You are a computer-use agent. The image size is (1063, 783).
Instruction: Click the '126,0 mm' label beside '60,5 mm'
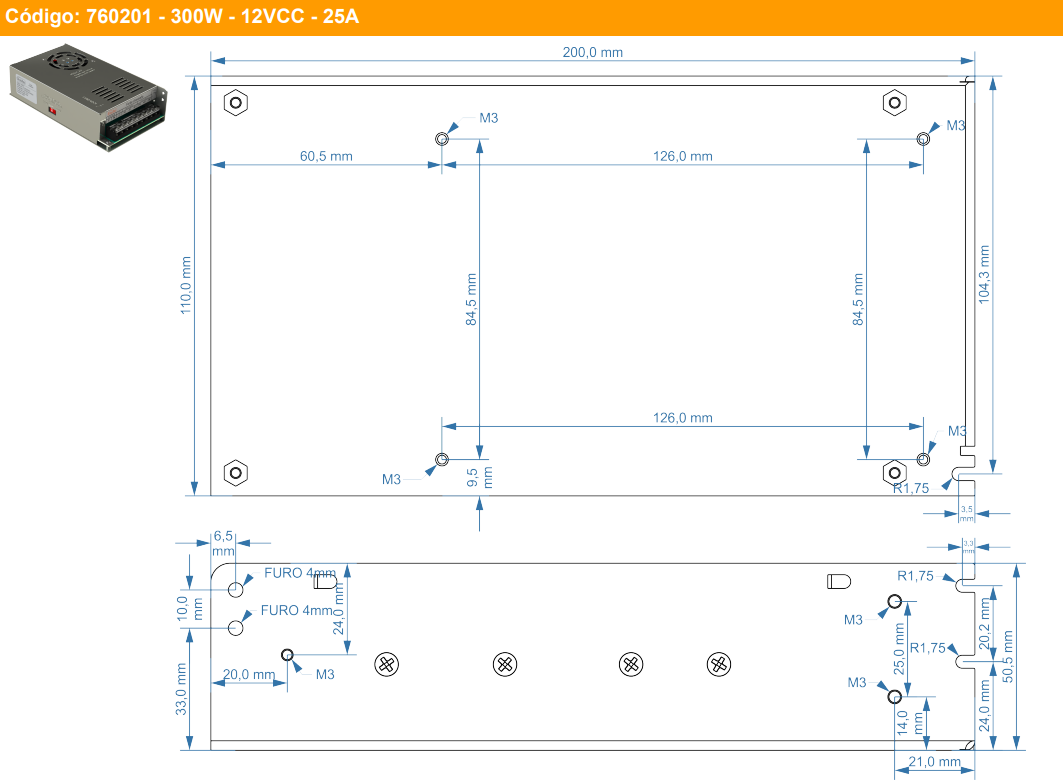[683, 156]
